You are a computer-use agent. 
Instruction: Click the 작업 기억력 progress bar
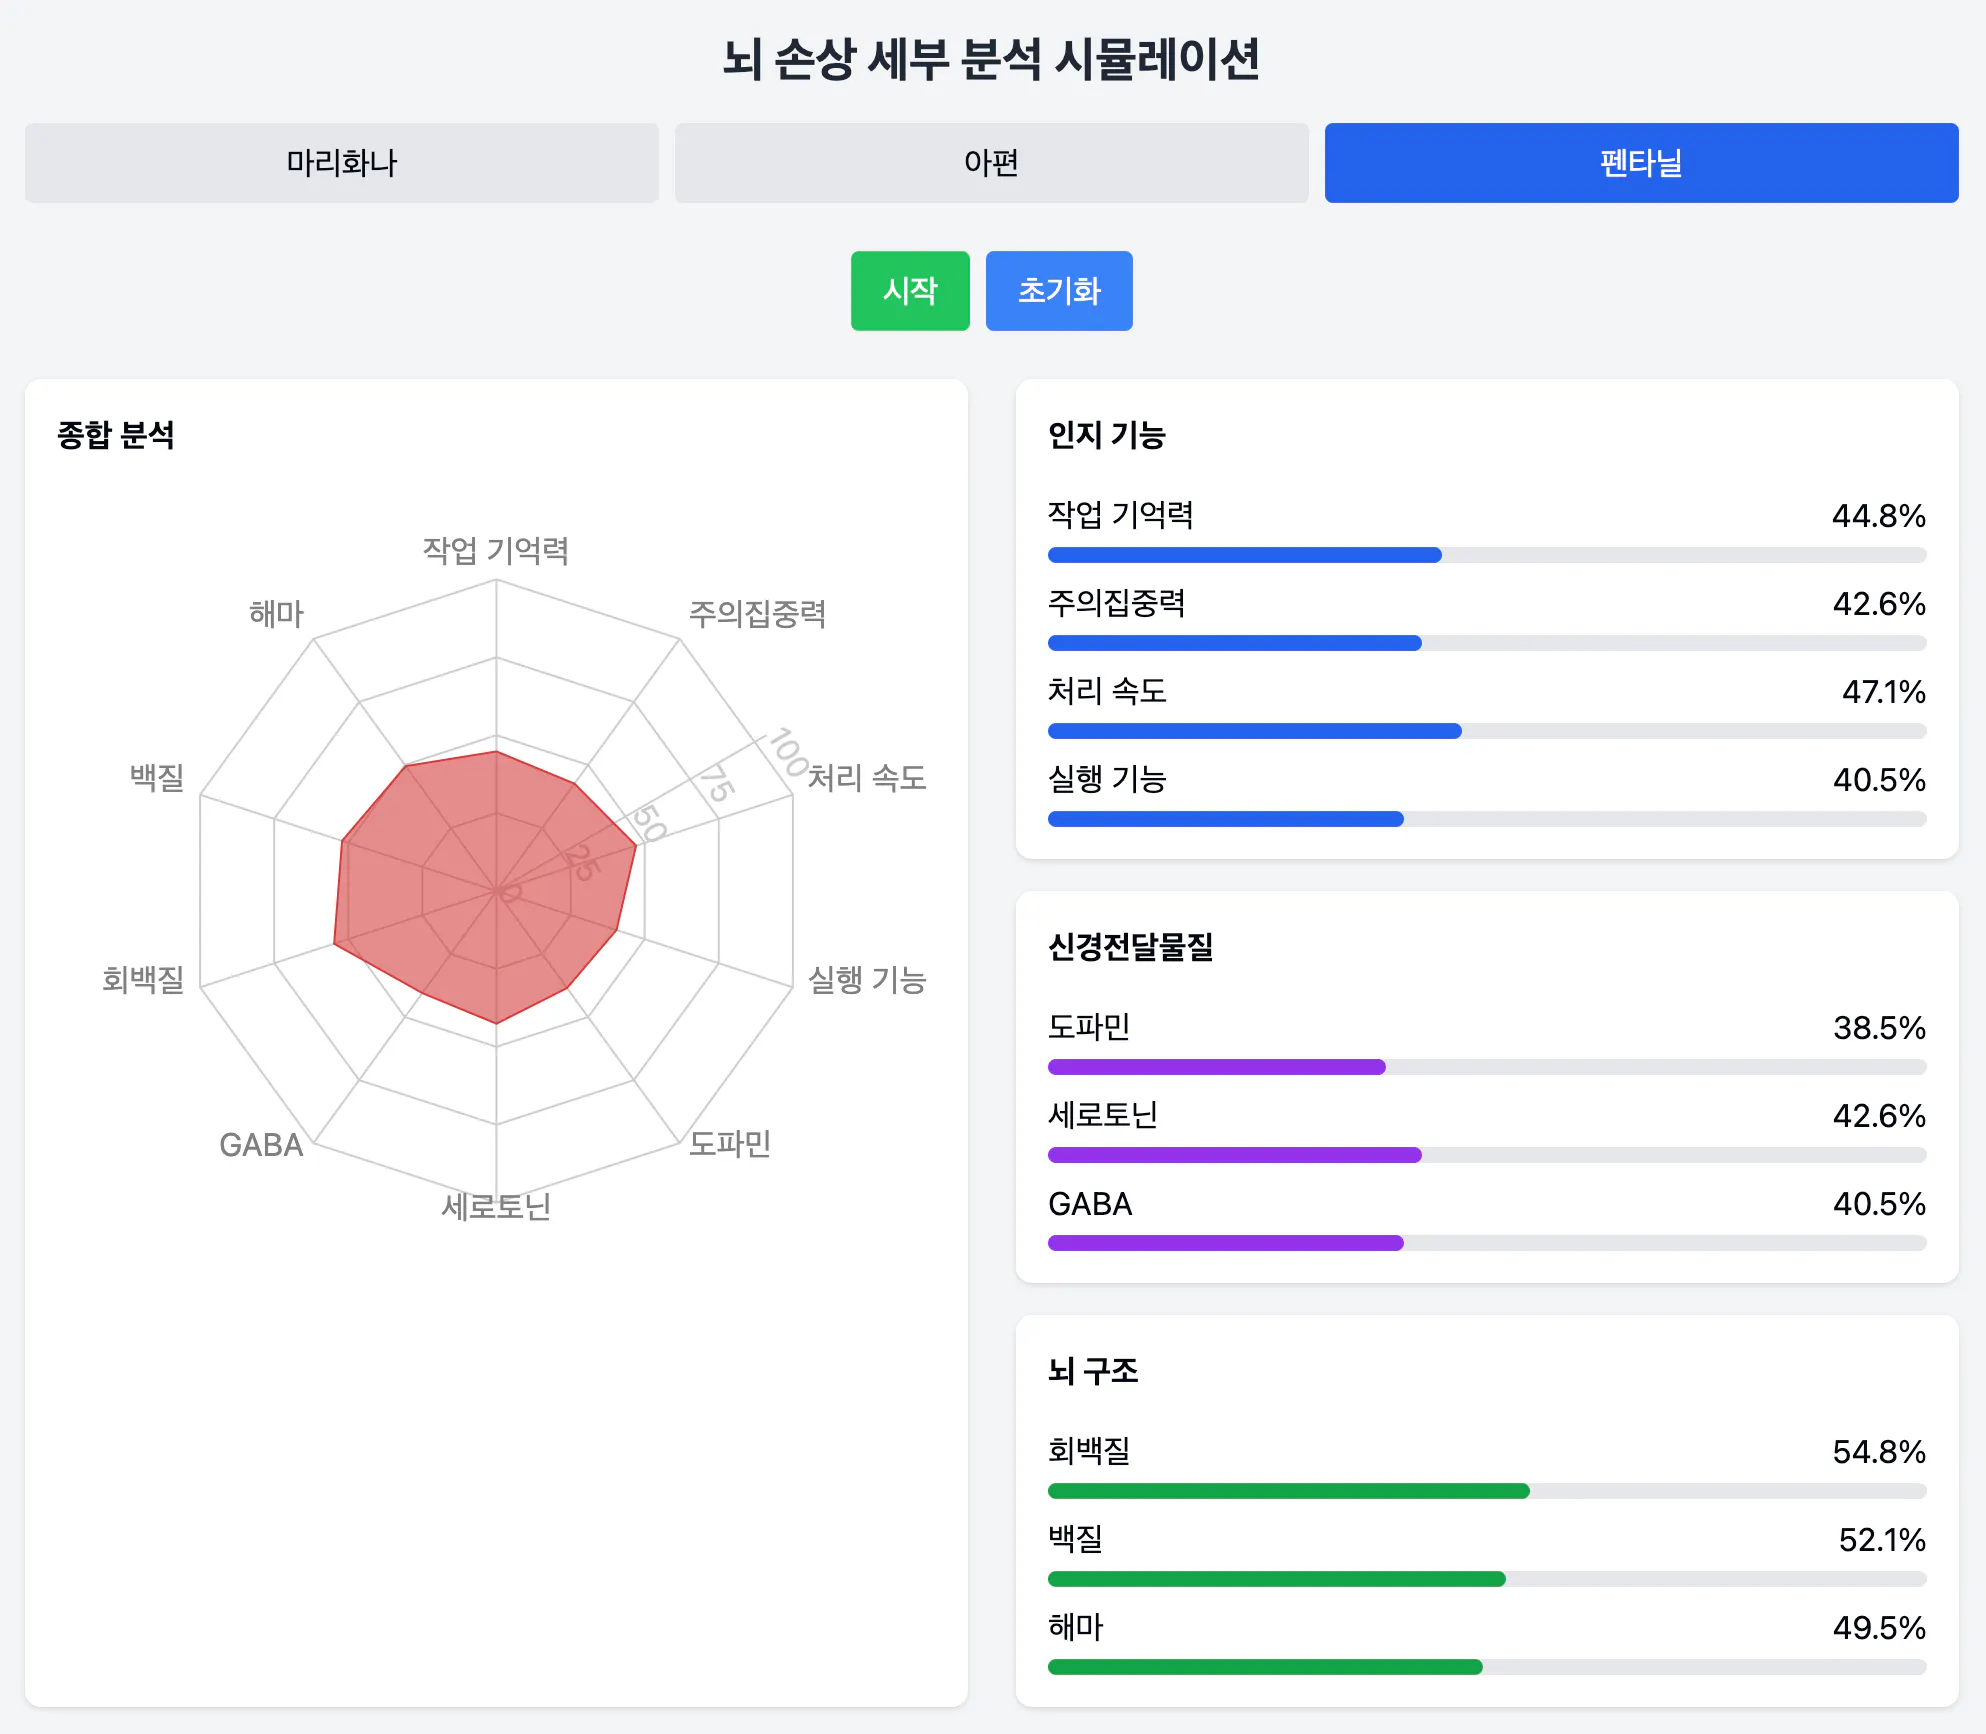tap(1486, 555)
